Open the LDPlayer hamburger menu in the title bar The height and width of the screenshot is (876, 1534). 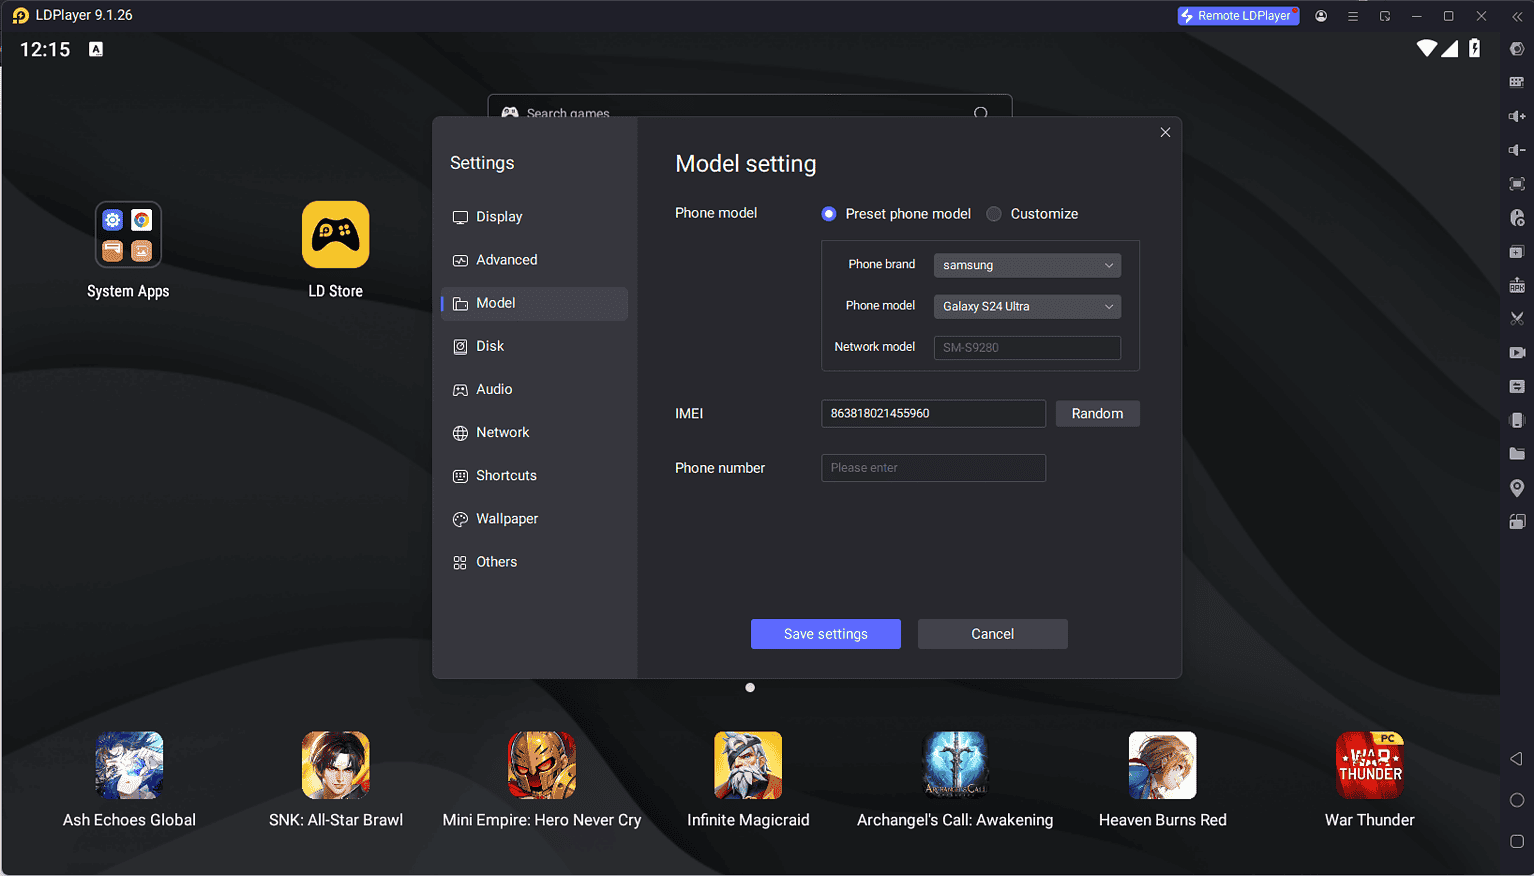[x=1352, y=15]
